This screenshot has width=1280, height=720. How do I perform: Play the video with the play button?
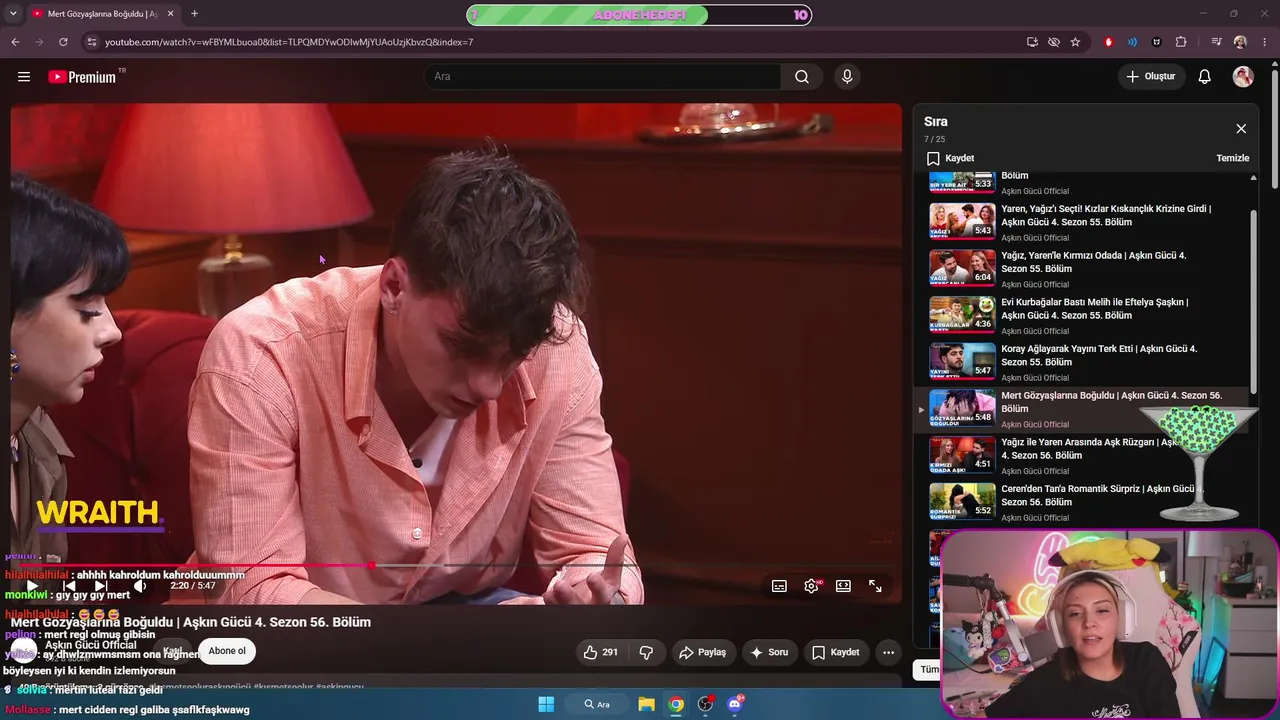point(32,586)
